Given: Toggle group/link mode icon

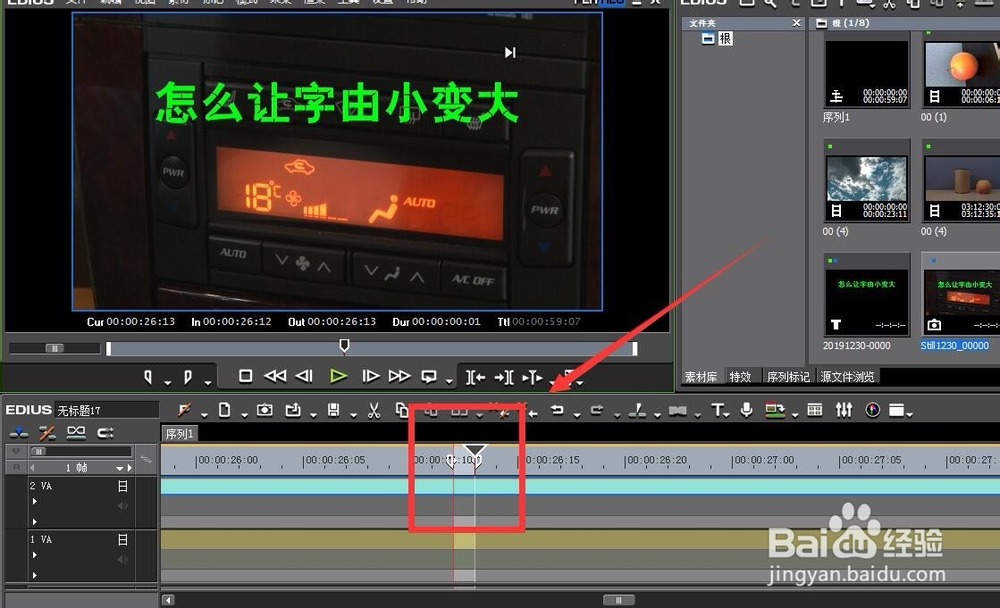Looking at the screenshot, I should [x=76, y=434].
